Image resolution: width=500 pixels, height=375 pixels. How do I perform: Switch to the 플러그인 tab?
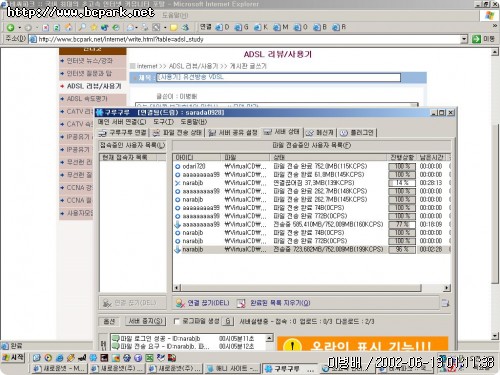point(357,133)
